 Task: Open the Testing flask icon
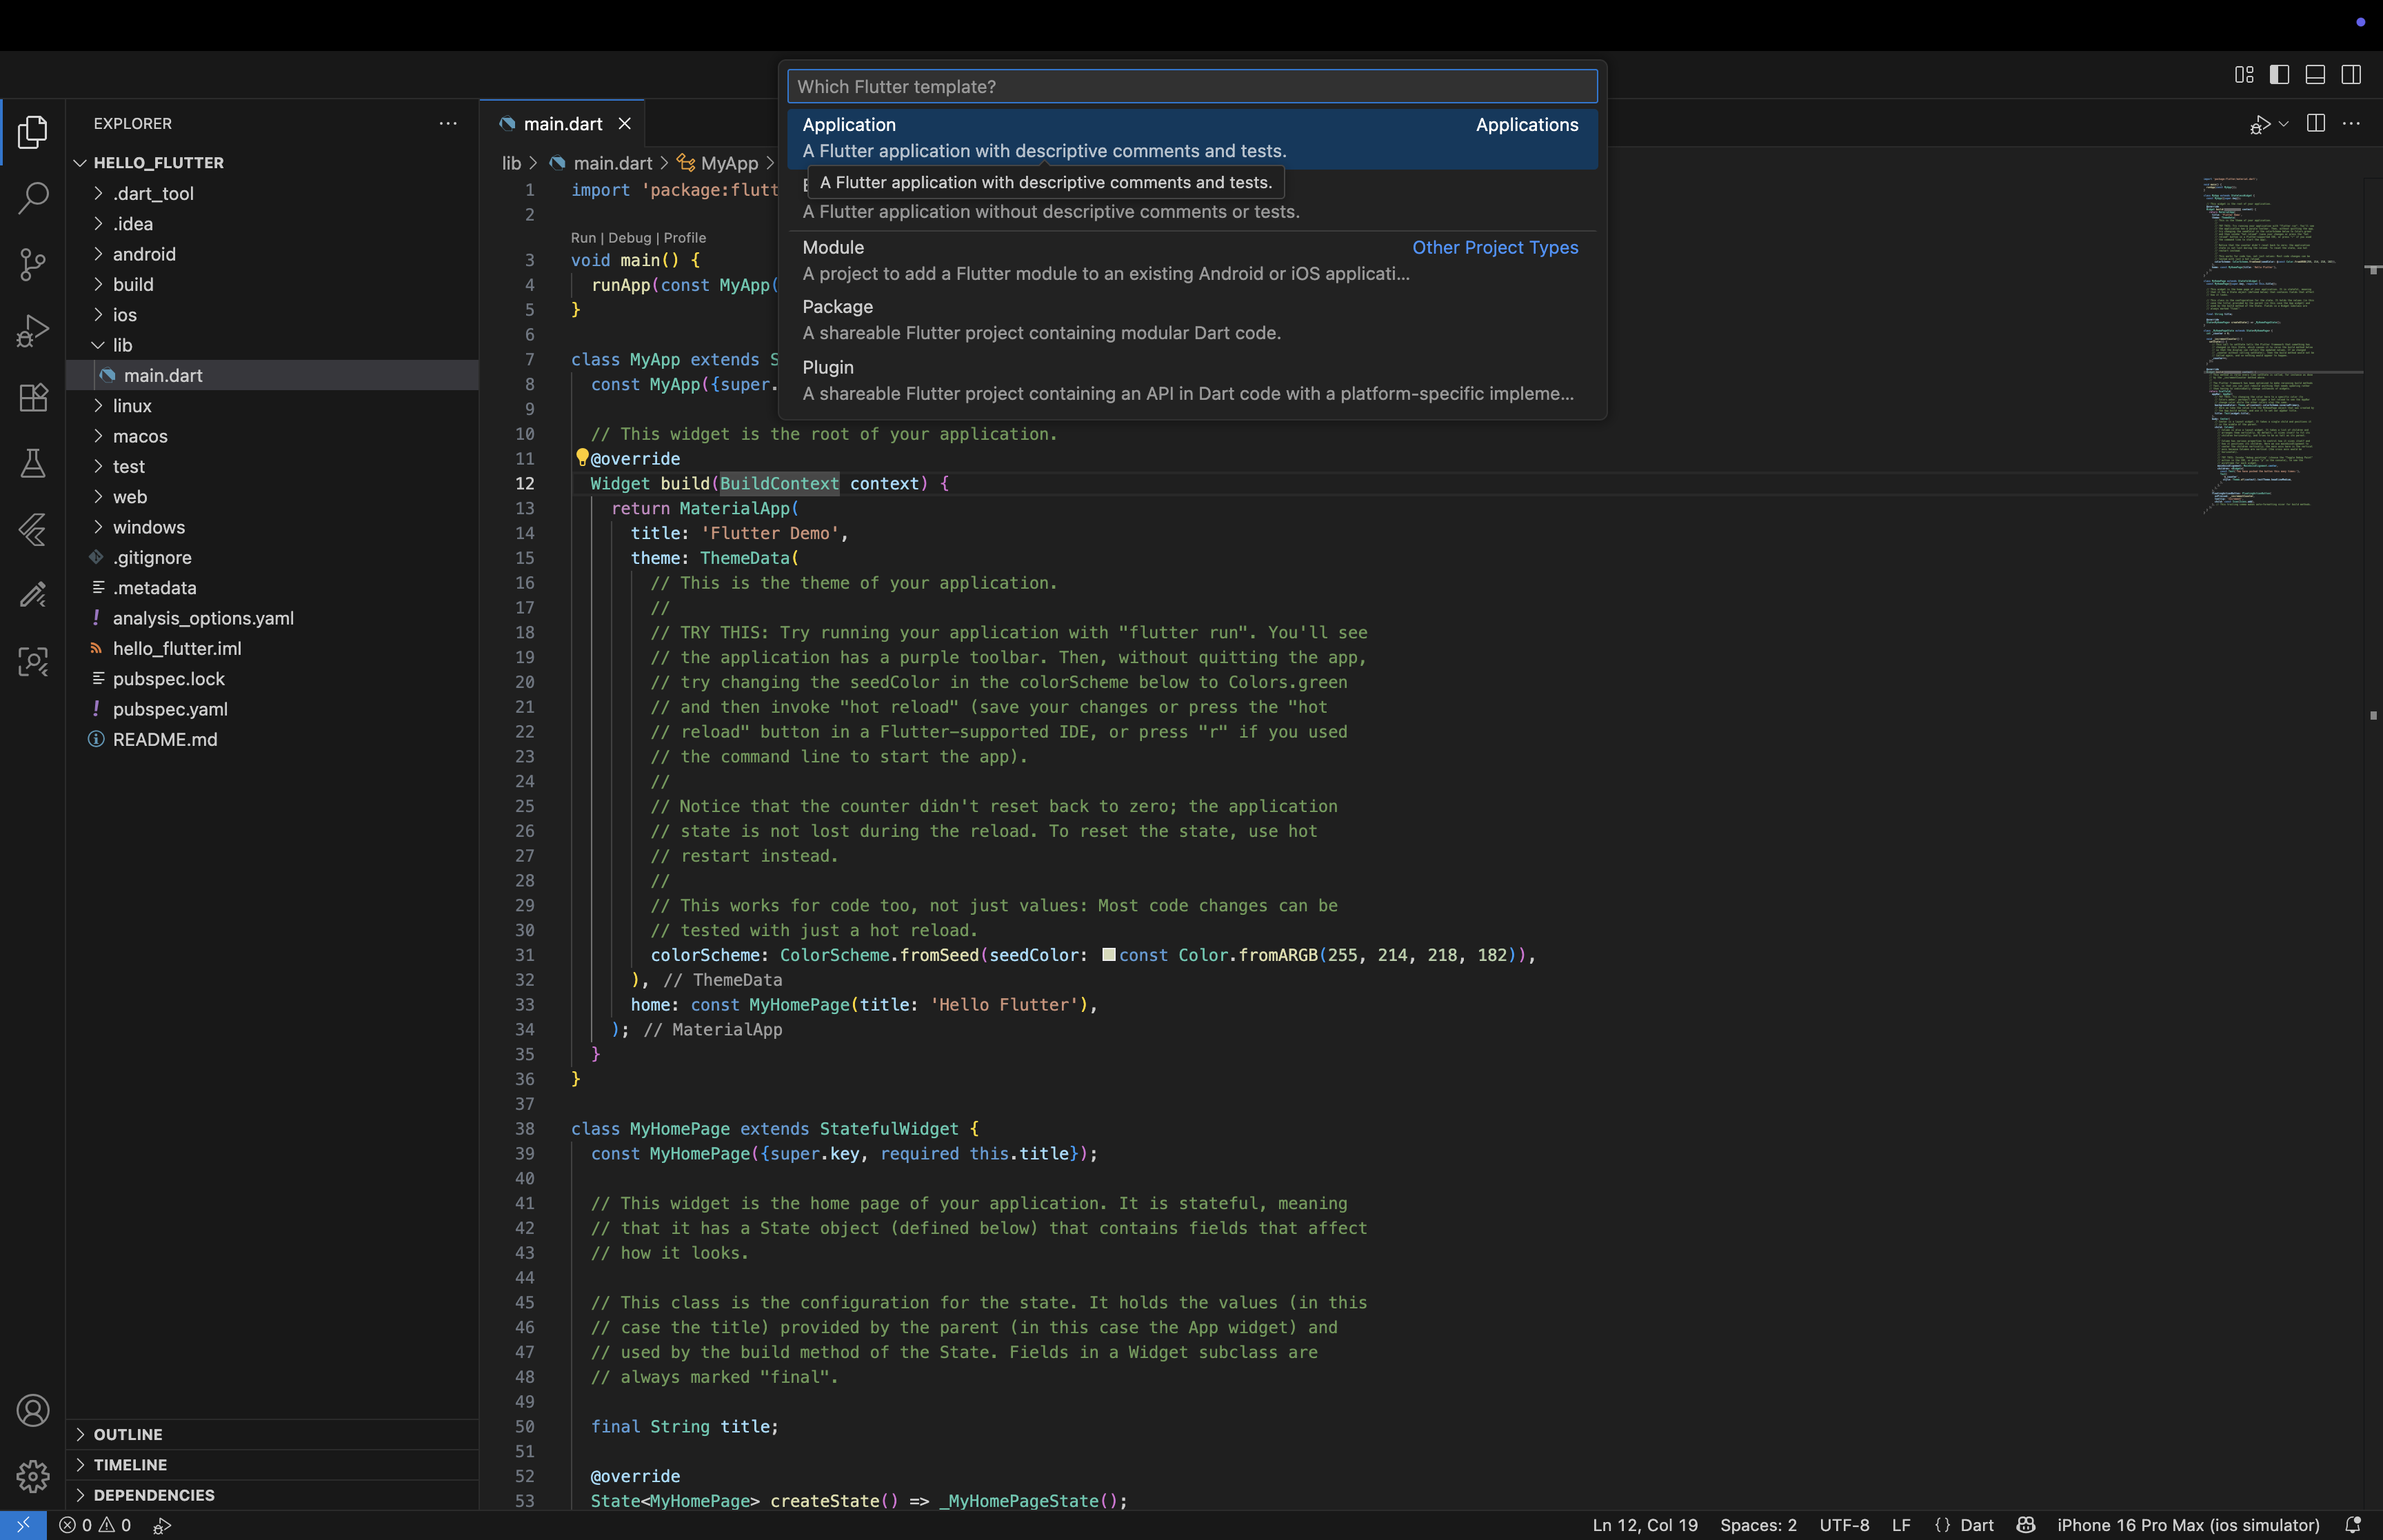pyautogui.click(x=33, y=463)
